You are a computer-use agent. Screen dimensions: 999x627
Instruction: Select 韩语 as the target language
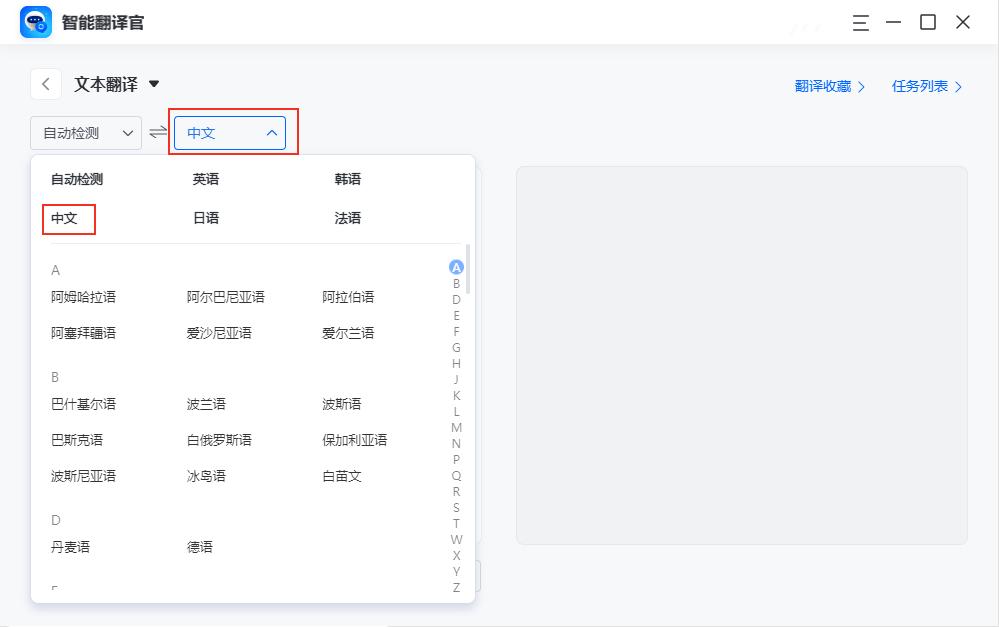[x=347, y=178]
